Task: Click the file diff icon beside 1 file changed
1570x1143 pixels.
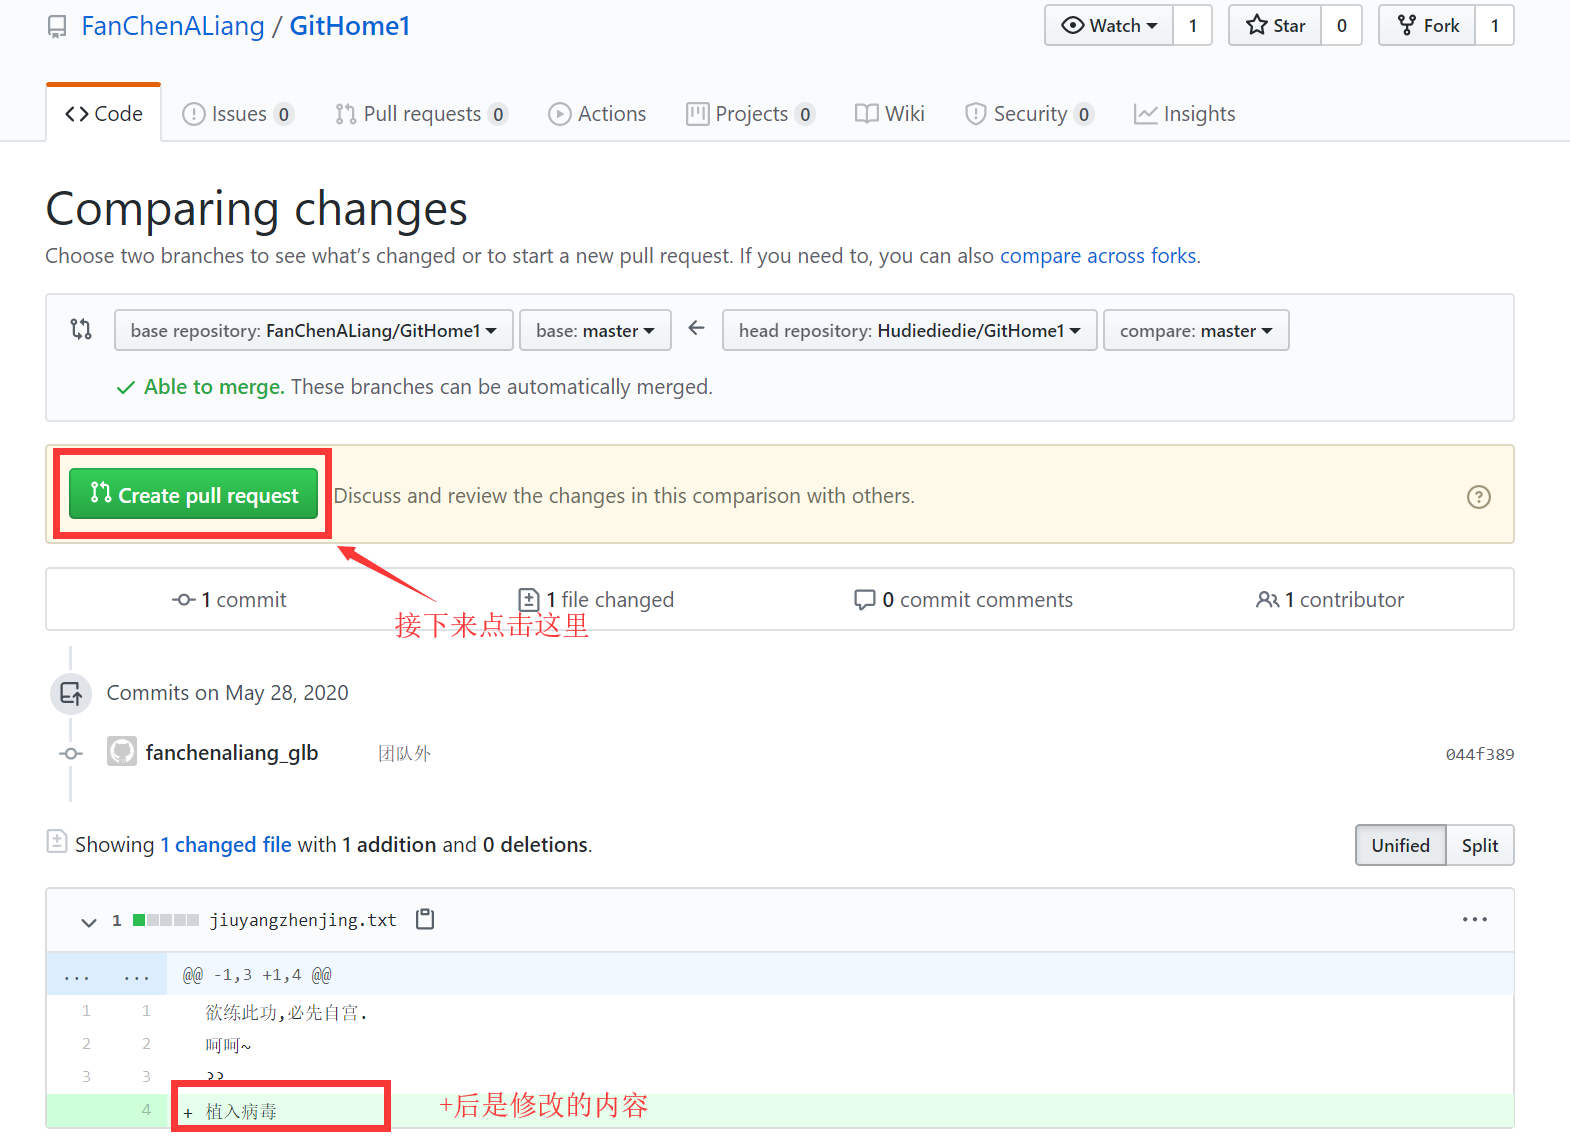Action: tap(529, 600)
